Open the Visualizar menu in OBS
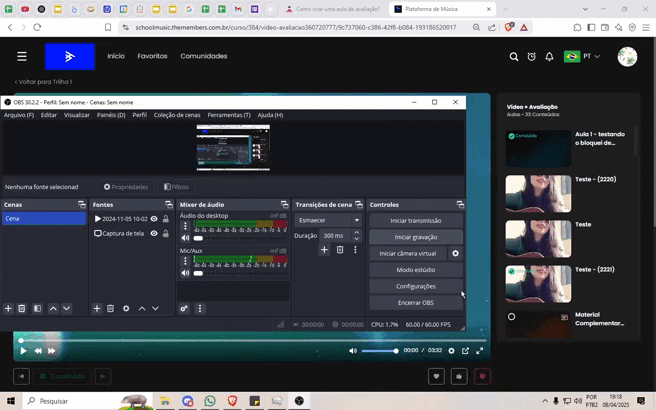Viewport: 656px width, 410px height. pyautogui.click(x=77, y=115)
